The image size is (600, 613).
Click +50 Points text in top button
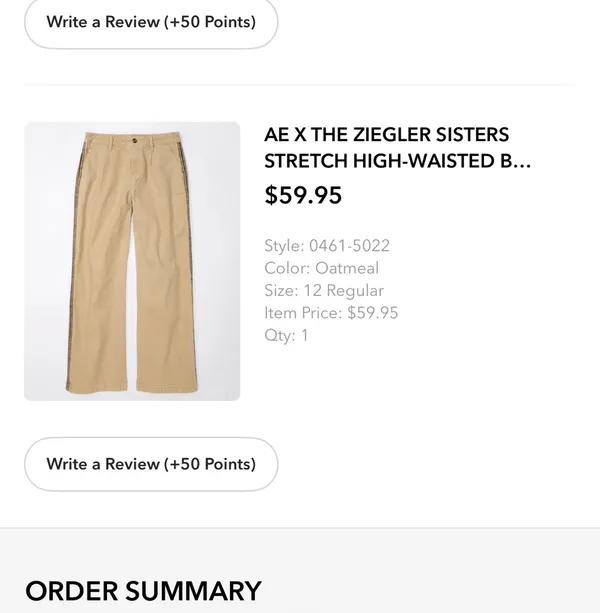click(x=210, y=22)
